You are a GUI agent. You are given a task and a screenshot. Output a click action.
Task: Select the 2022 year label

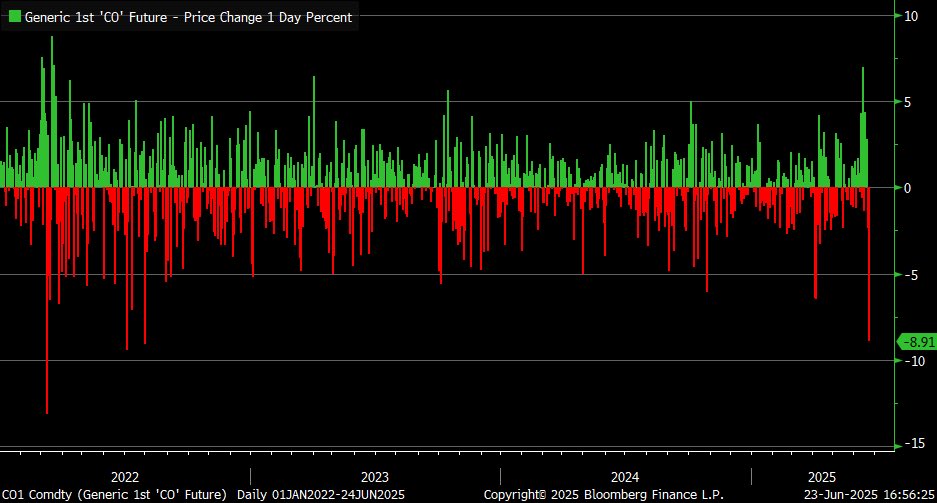(125, 477)
